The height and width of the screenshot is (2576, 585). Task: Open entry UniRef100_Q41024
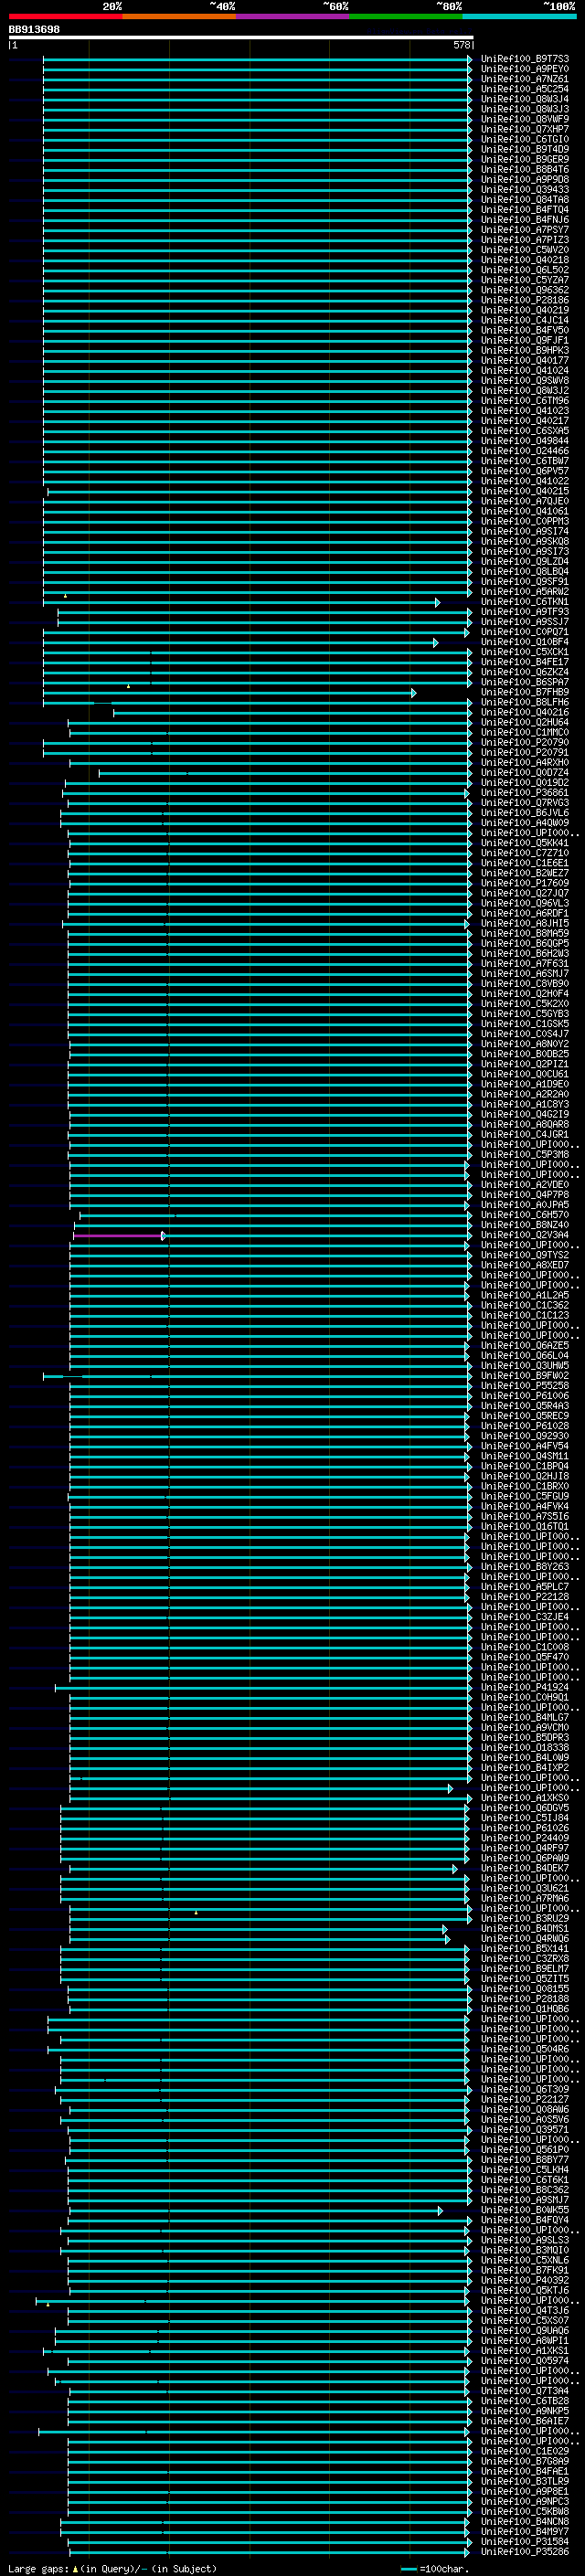[x=525, y=370]
